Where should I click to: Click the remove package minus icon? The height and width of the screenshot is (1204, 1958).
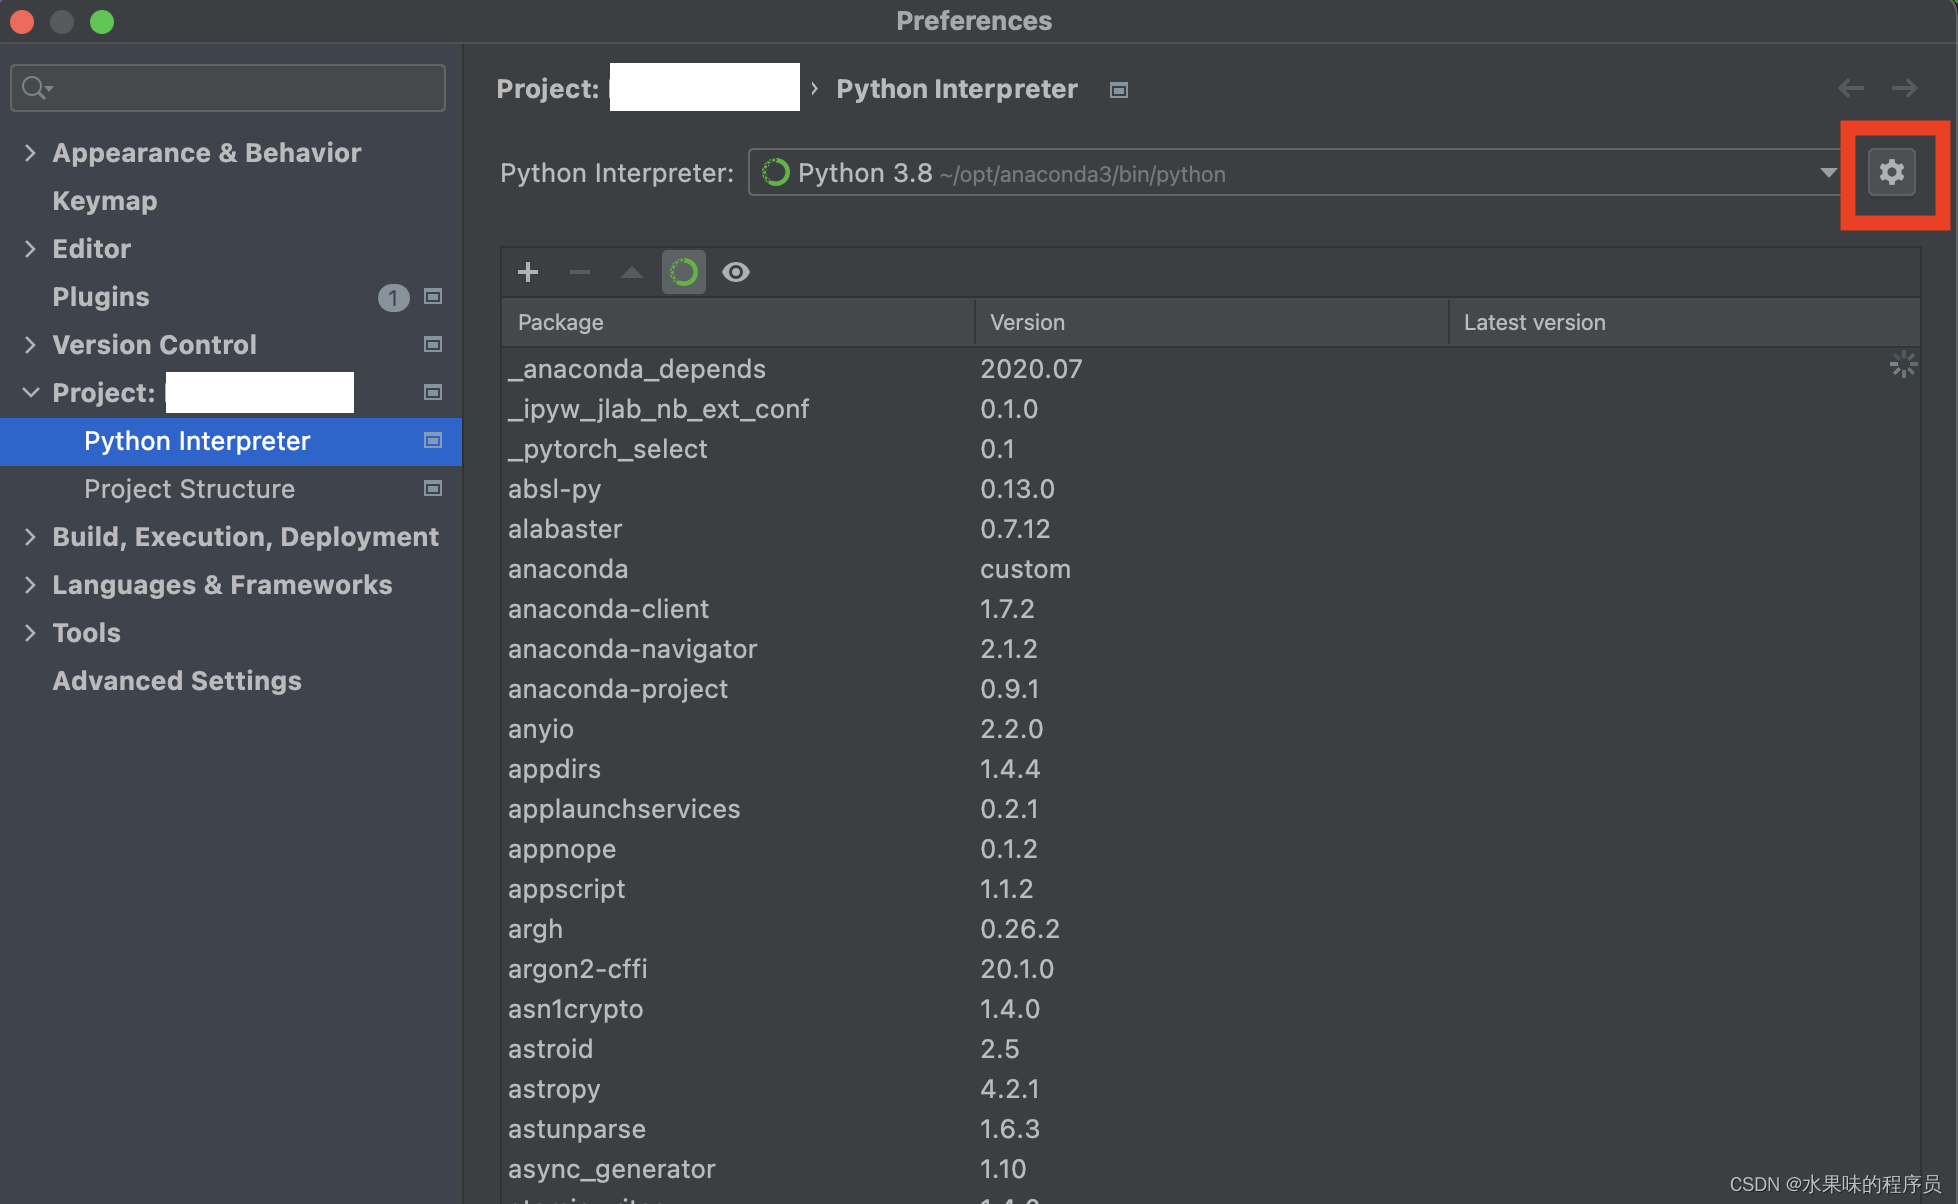click(580, 273)
